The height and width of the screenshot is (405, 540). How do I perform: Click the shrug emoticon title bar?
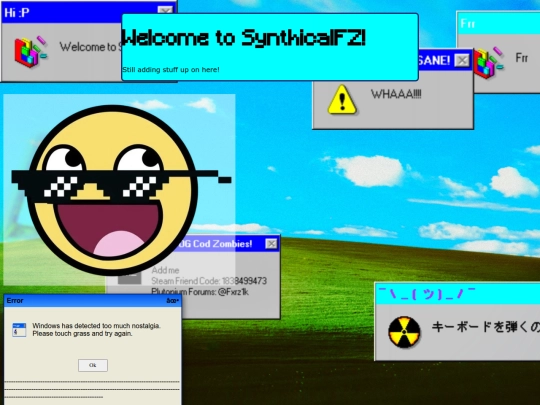pos(458,294)
